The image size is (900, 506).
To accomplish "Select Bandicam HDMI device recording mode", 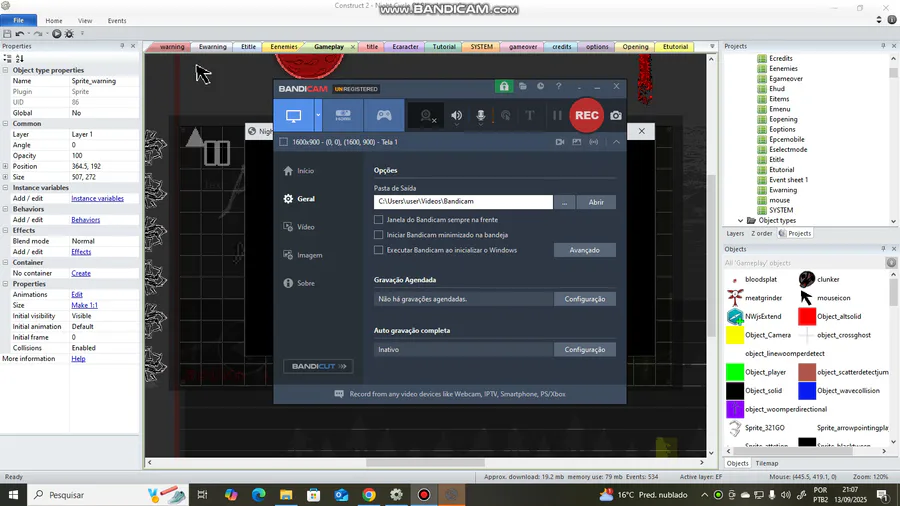I will click(x=343, y=115).
